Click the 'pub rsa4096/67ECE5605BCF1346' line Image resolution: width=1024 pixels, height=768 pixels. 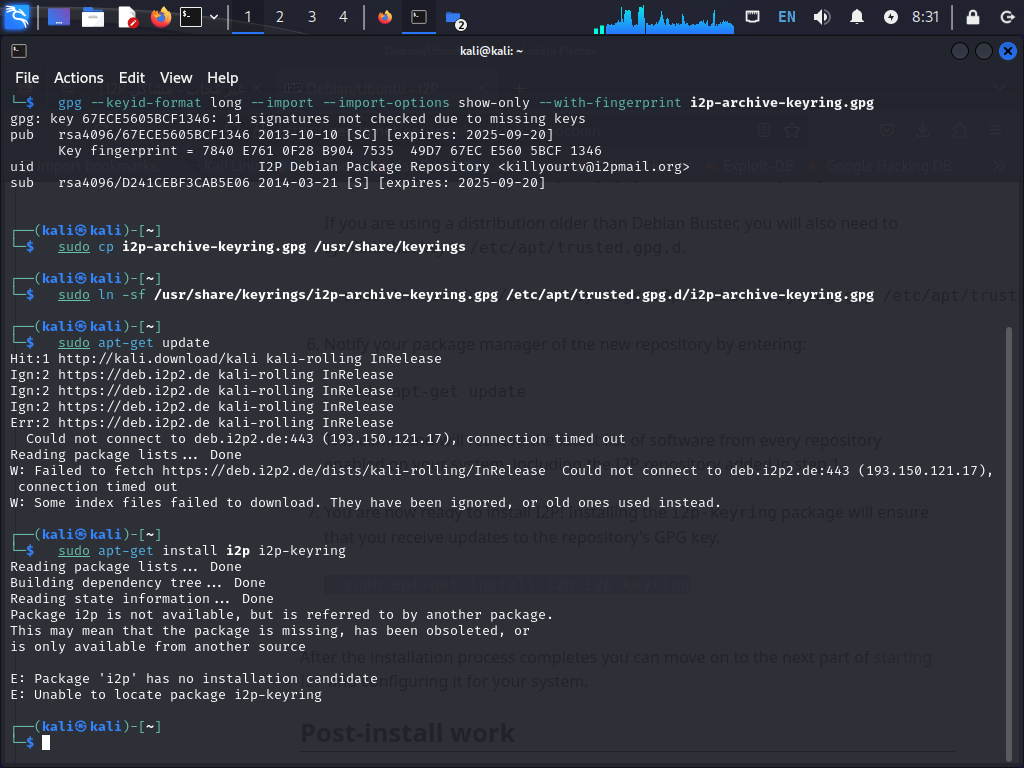[x=281, y=135]
